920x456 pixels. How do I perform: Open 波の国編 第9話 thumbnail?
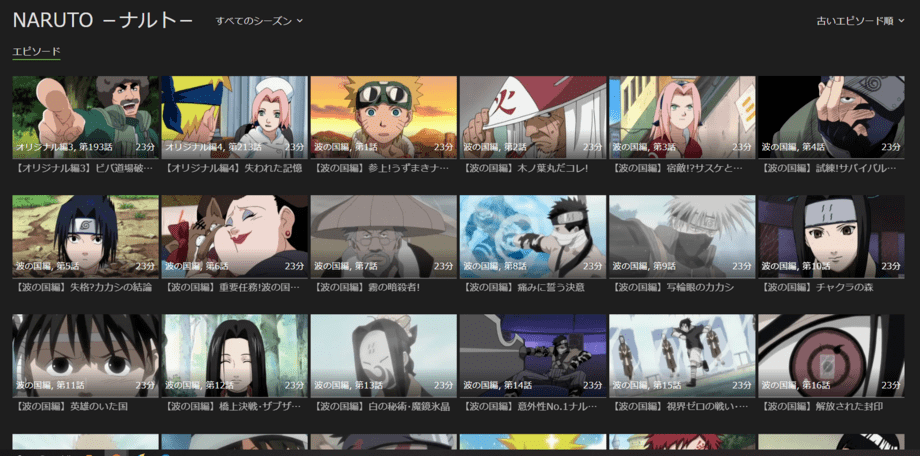point(682,237)
